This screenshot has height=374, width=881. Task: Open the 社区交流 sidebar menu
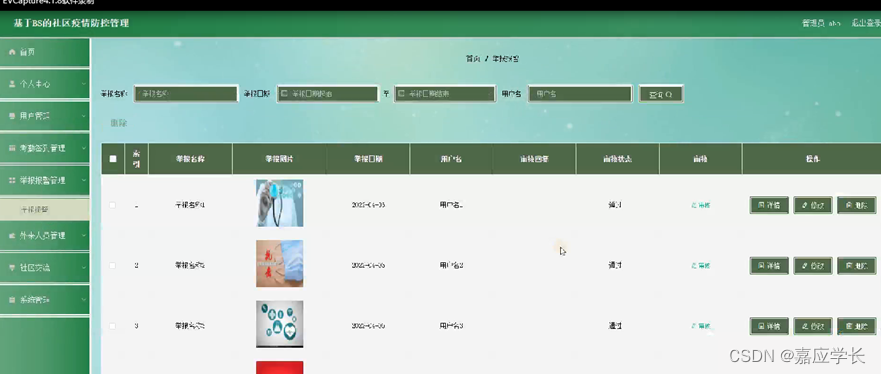click(44, 268)
